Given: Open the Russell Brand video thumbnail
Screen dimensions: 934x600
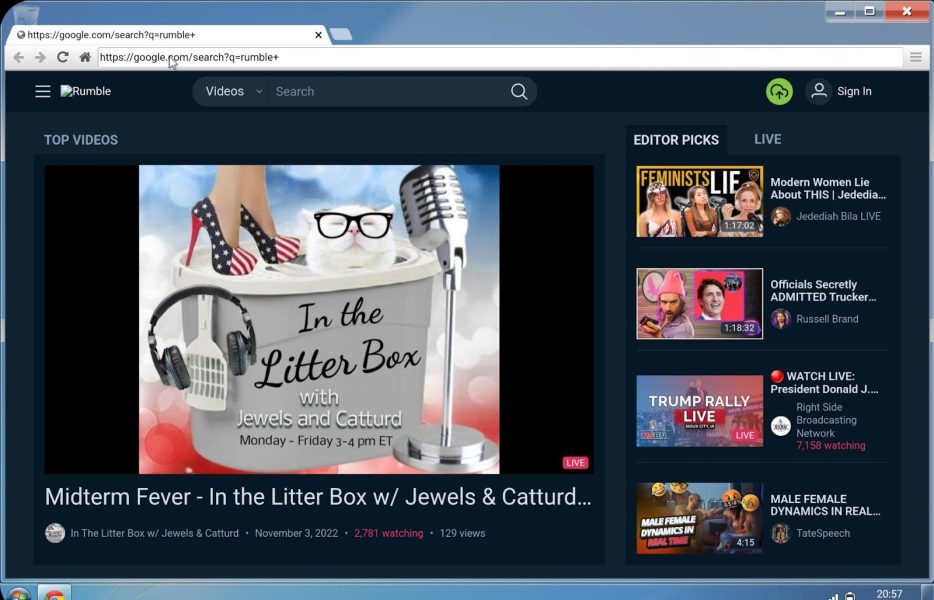Looking at the screenshot, I should (x=699, y=304).
